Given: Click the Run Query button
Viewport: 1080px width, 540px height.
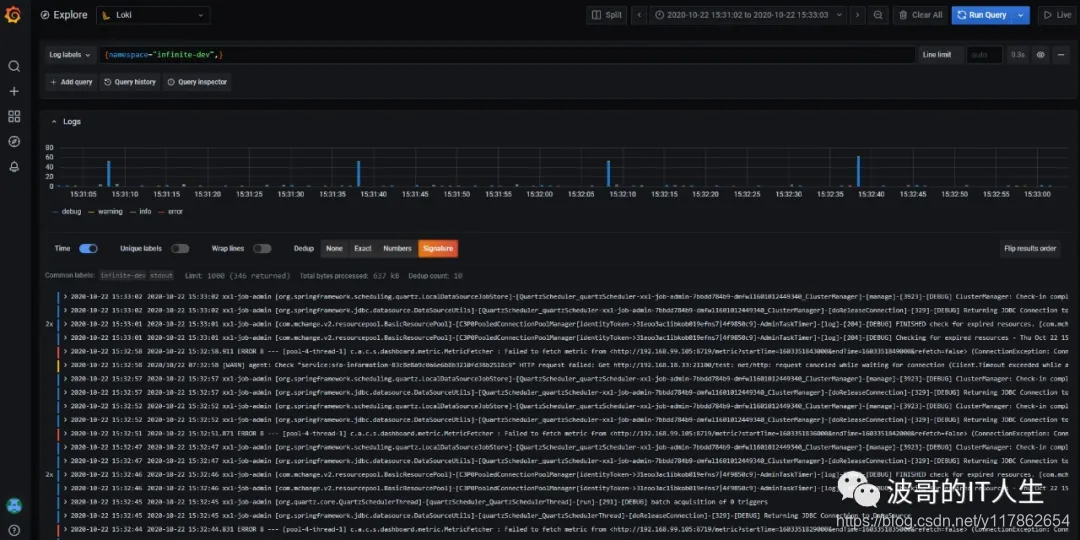Looking at the screenshot, I should tap(982, 14).
